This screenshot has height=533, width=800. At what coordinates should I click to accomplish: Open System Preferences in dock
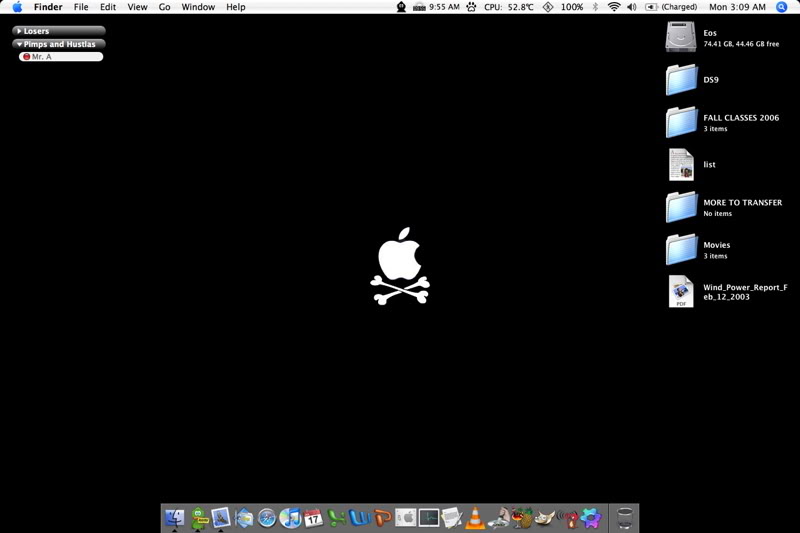(406, 518)
